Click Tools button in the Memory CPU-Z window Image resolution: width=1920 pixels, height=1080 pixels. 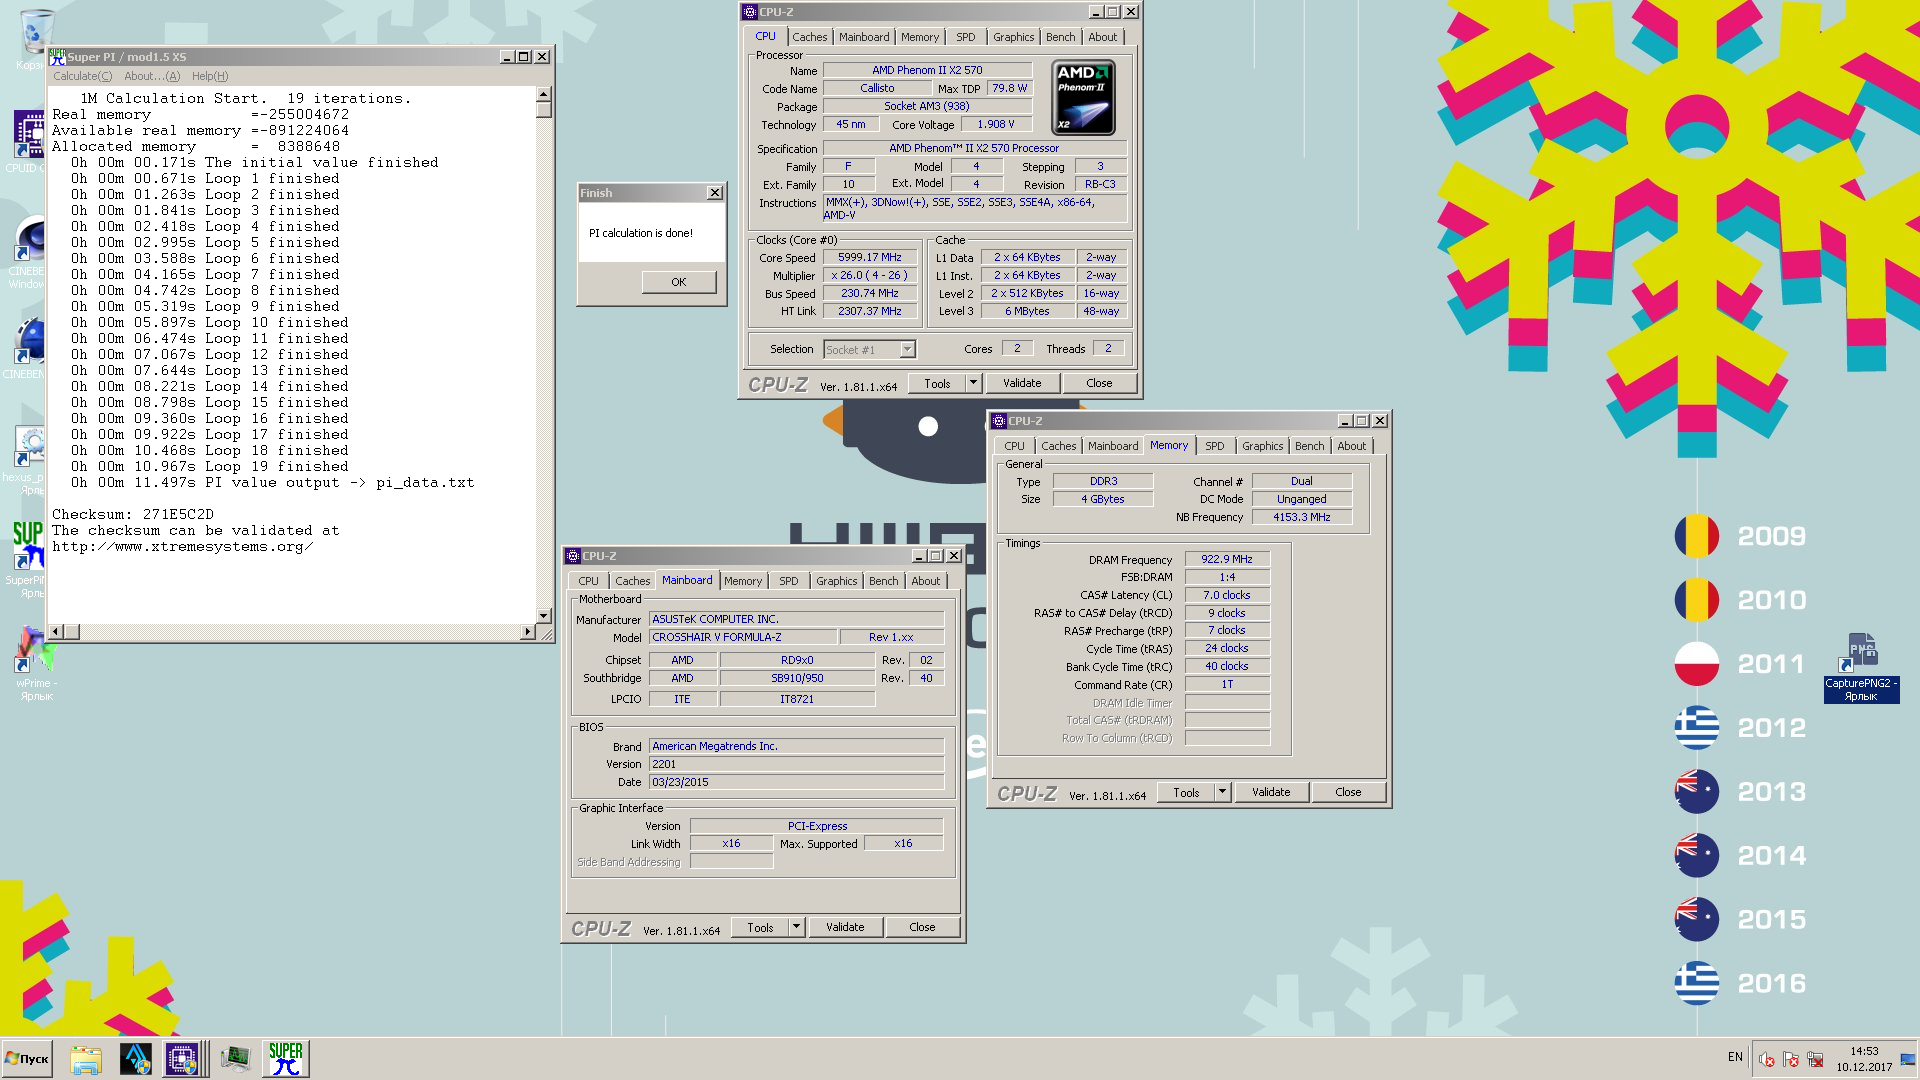(1186, 792)
